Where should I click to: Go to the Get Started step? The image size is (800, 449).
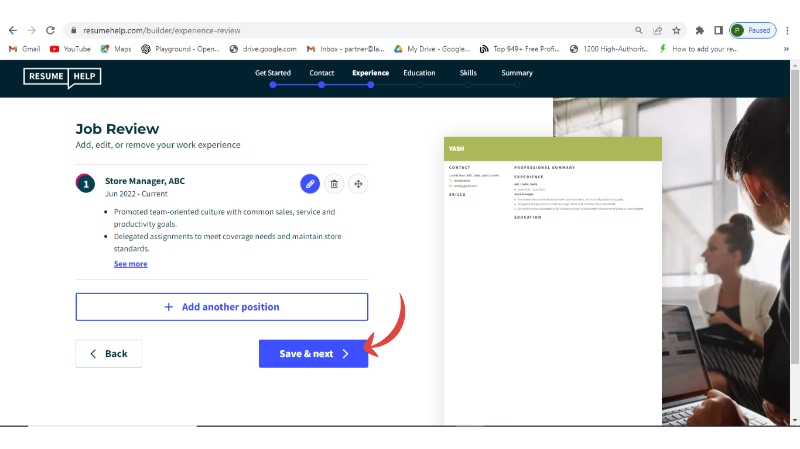click(273, 73)
